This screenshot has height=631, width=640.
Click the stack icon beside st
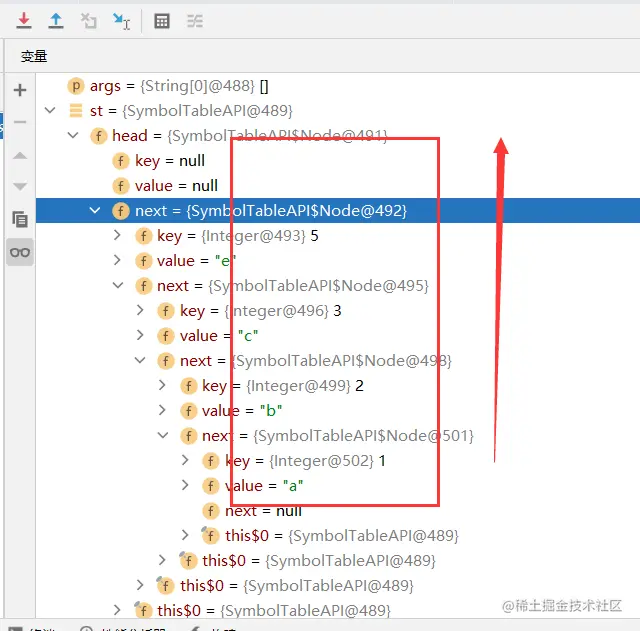(x=76, y=111)
